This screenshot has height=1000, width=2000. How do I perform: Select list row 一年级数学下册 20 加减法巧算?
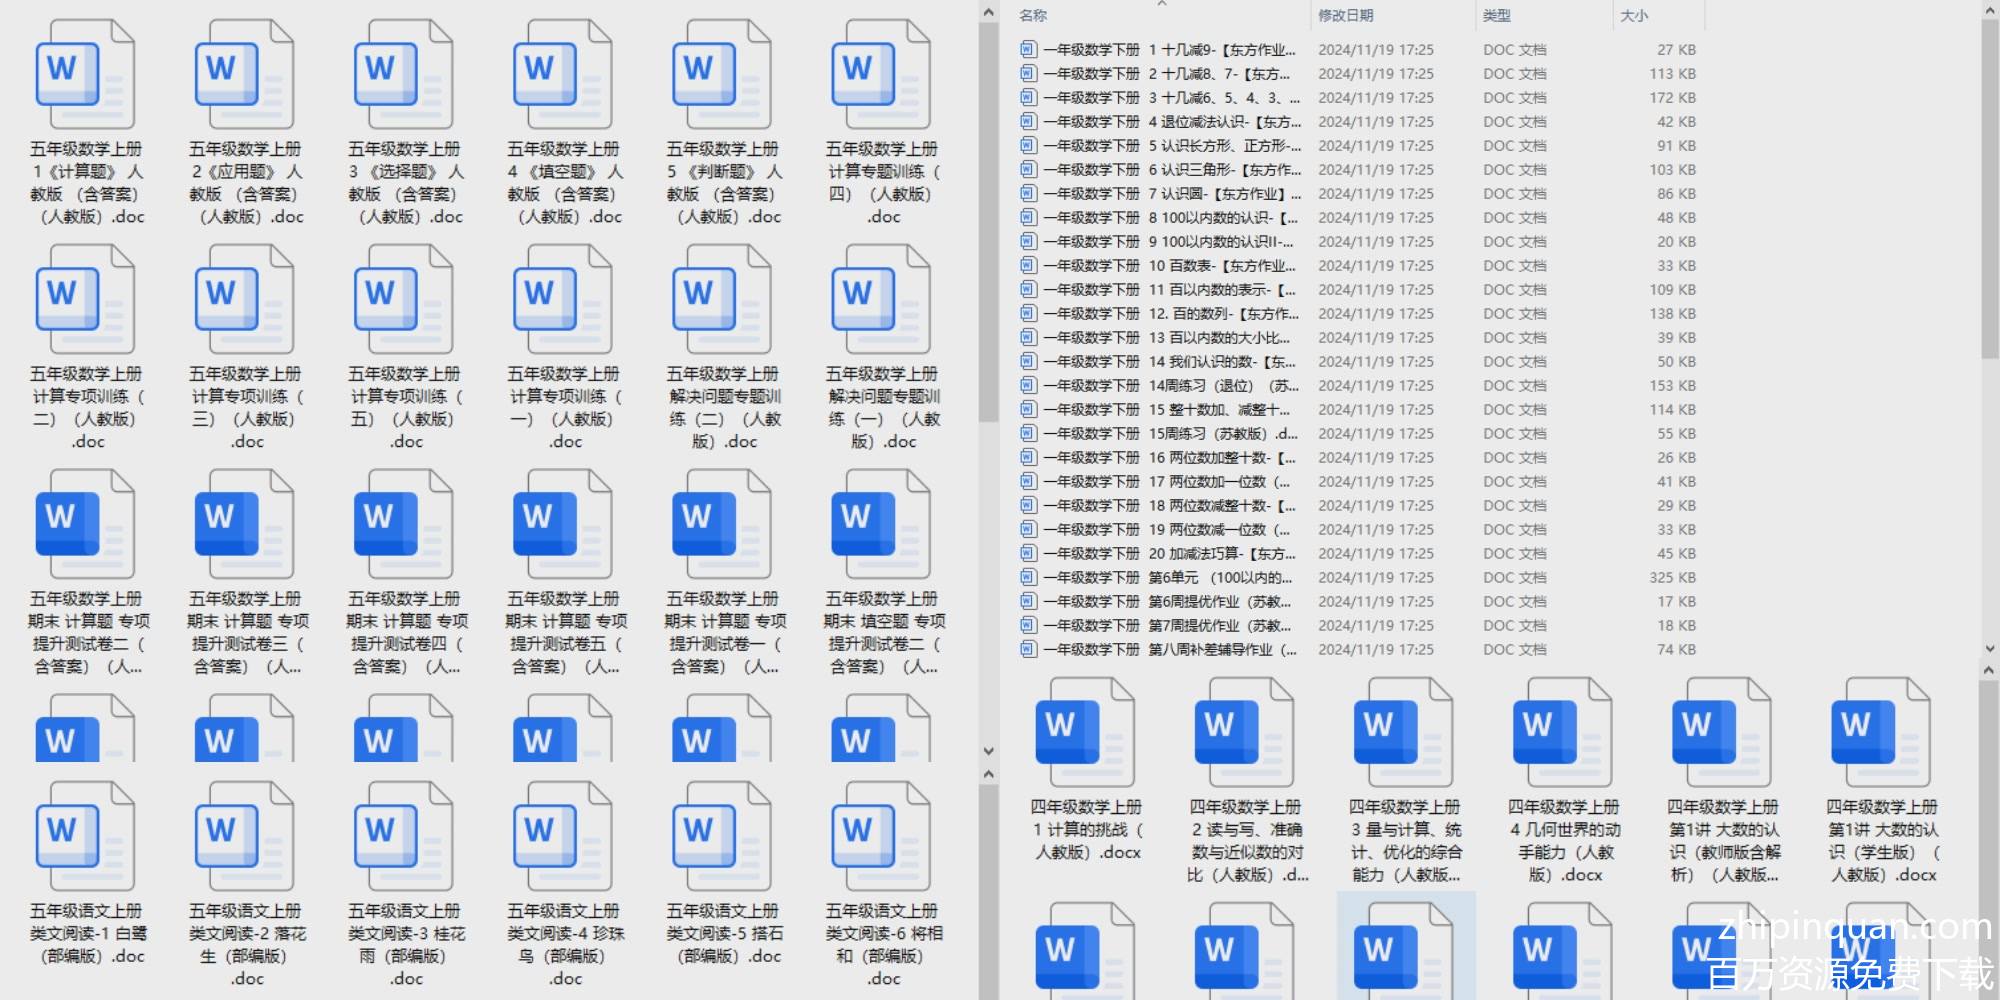[x=1358, y=553]
